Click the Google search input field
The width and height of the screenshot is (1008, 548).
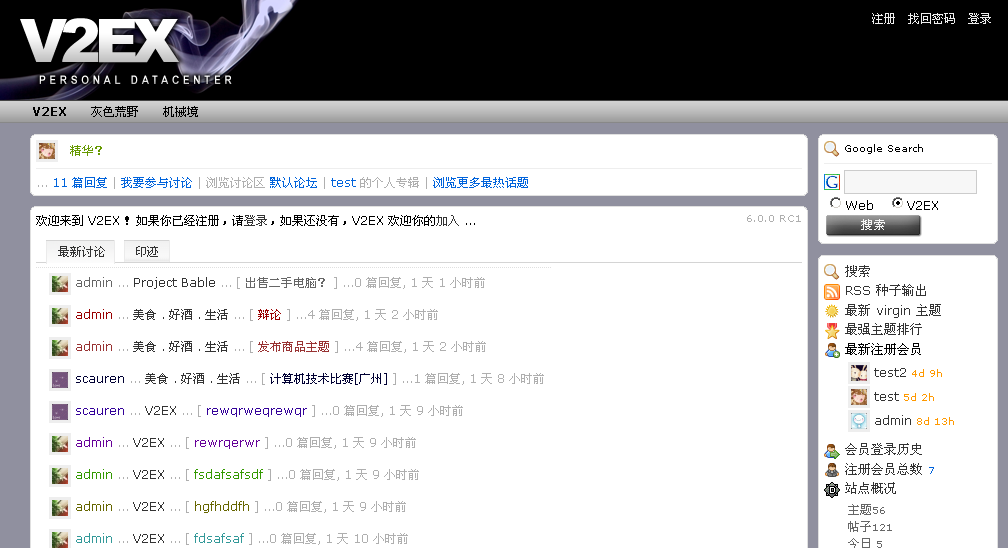[x=910, y=182]
